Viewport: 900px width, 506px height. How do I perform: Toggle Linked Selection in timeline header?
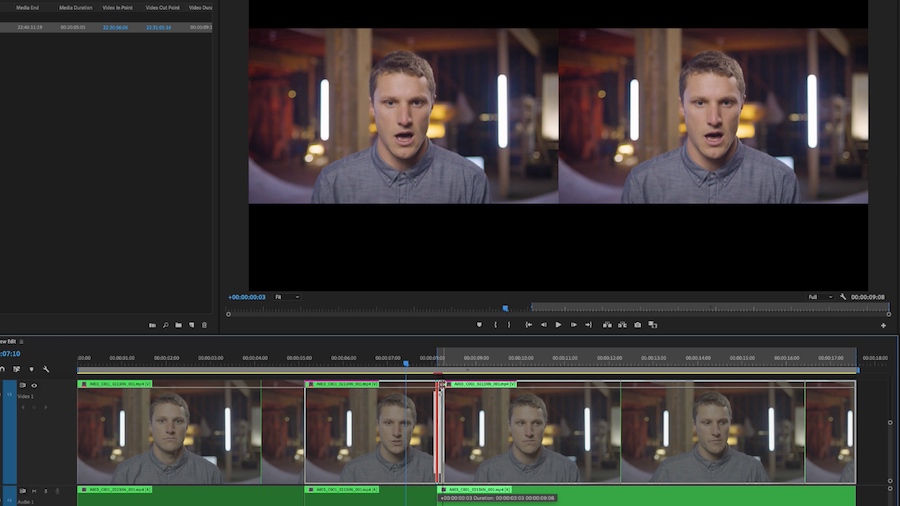(17, 369)
